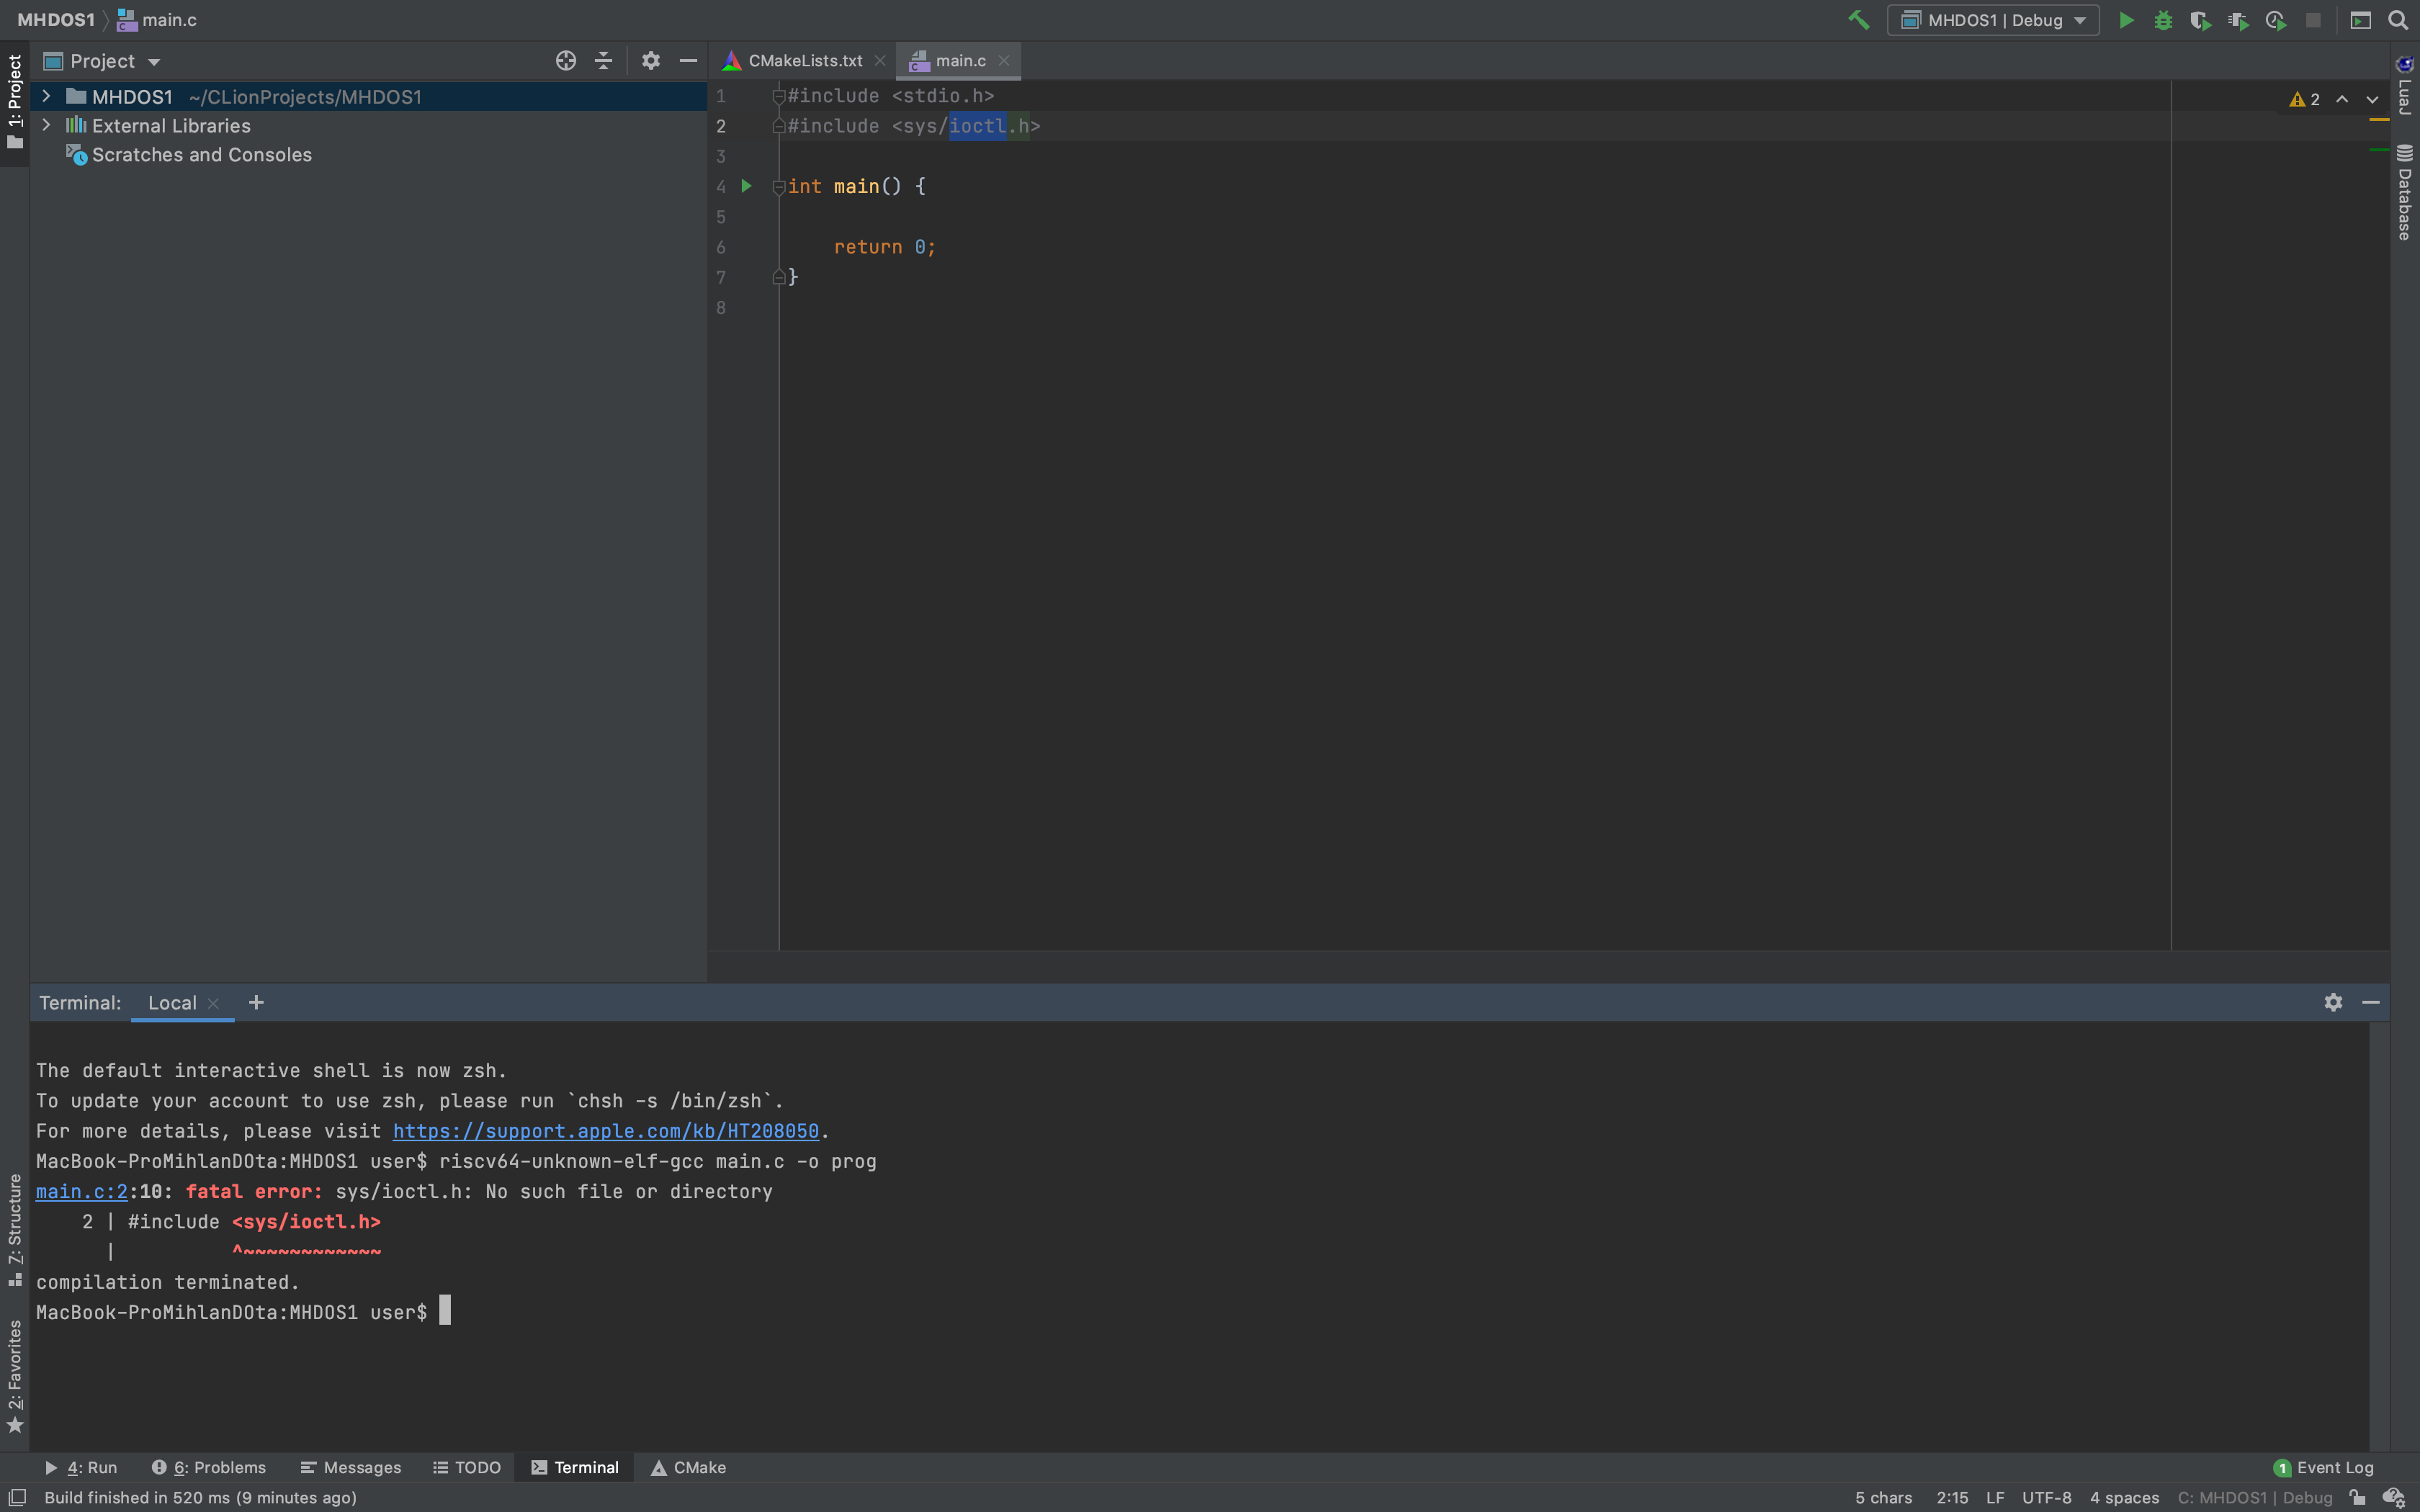Click run gutter arrow beside main()
The height and width of the screenshot is (1512, 2420).
pos(746,186)
